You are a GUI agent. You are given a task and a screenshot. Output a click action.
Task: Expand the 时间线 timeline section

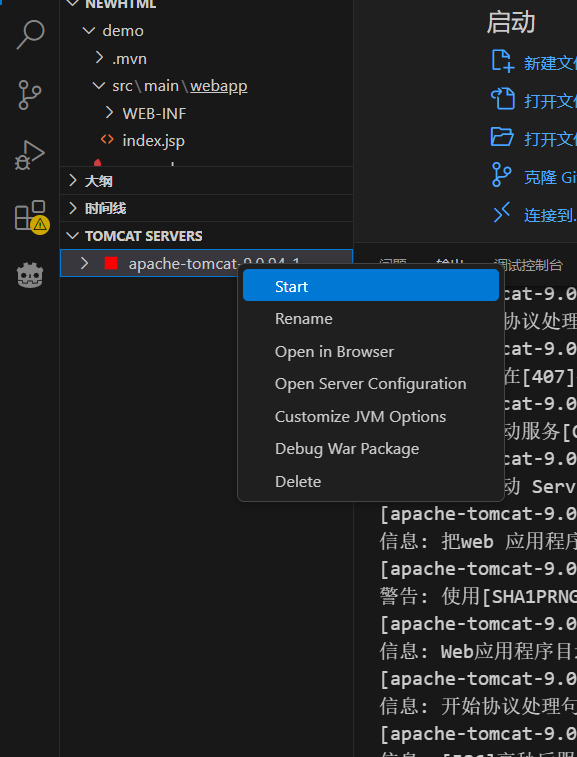pos(73,208)
